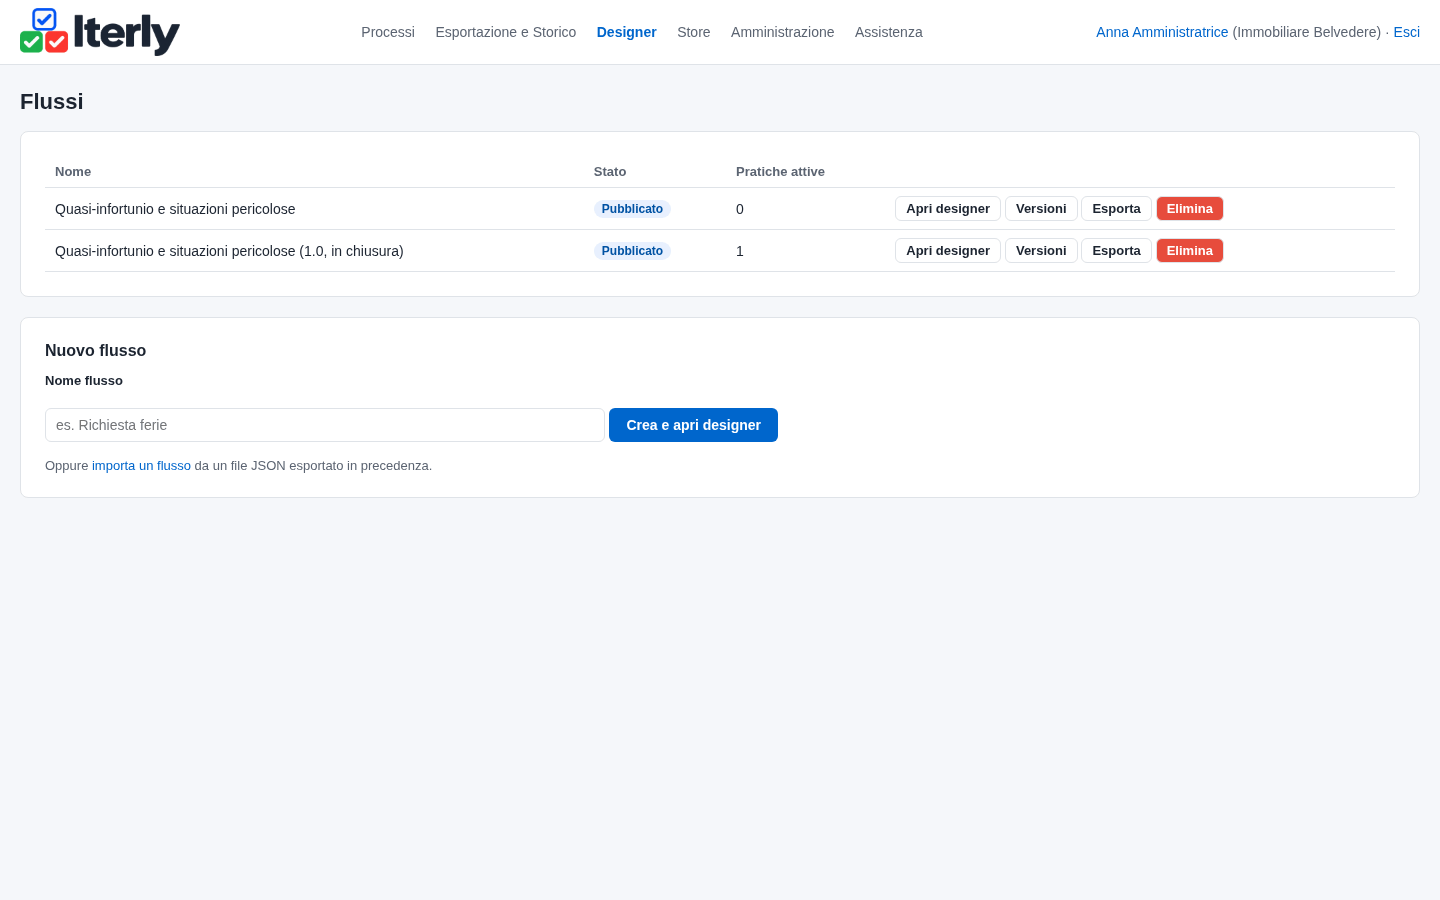Image resolution: width=1440 pixels, height=900 pixels.
Task: Show Versioni of the first flow row
Action: coord(1041,209)
